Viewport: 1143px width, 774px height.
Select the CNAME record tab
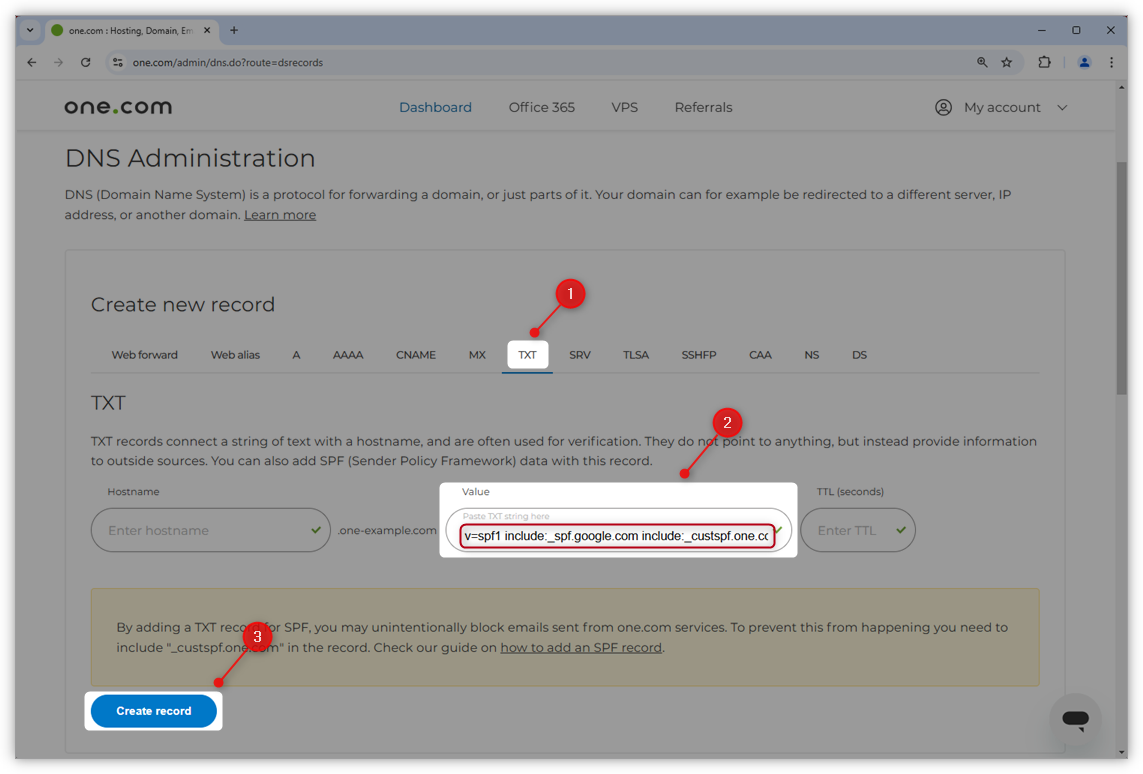[x=415, y=354]
